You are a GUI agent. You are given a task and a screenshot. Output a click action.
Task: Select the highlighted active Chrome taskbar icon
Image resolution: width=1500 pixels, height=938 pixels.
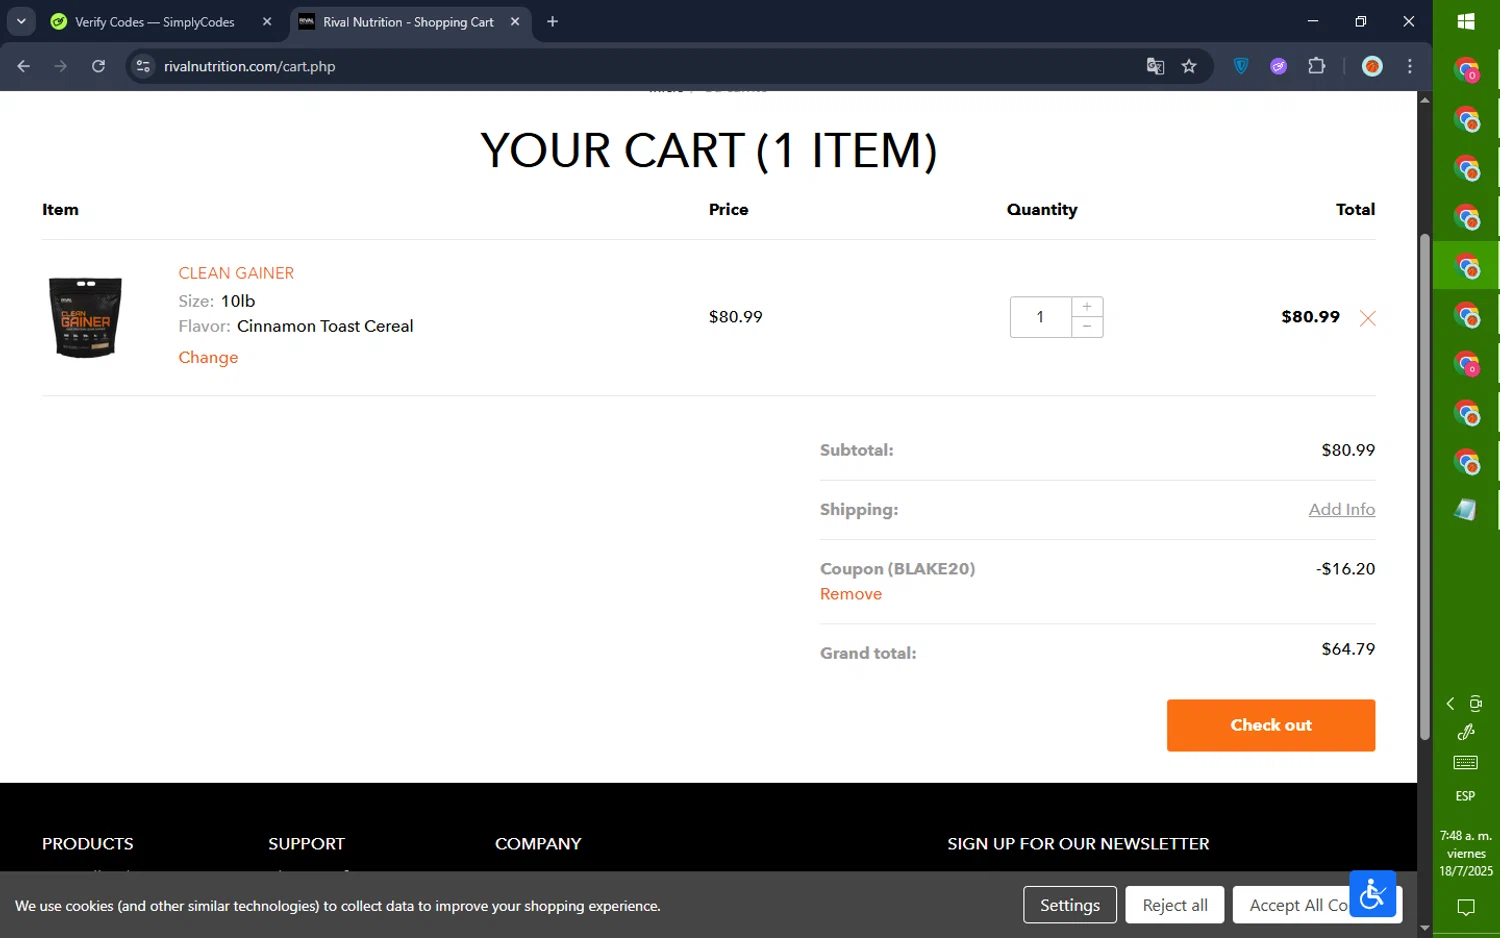[x=1466, y=266]
